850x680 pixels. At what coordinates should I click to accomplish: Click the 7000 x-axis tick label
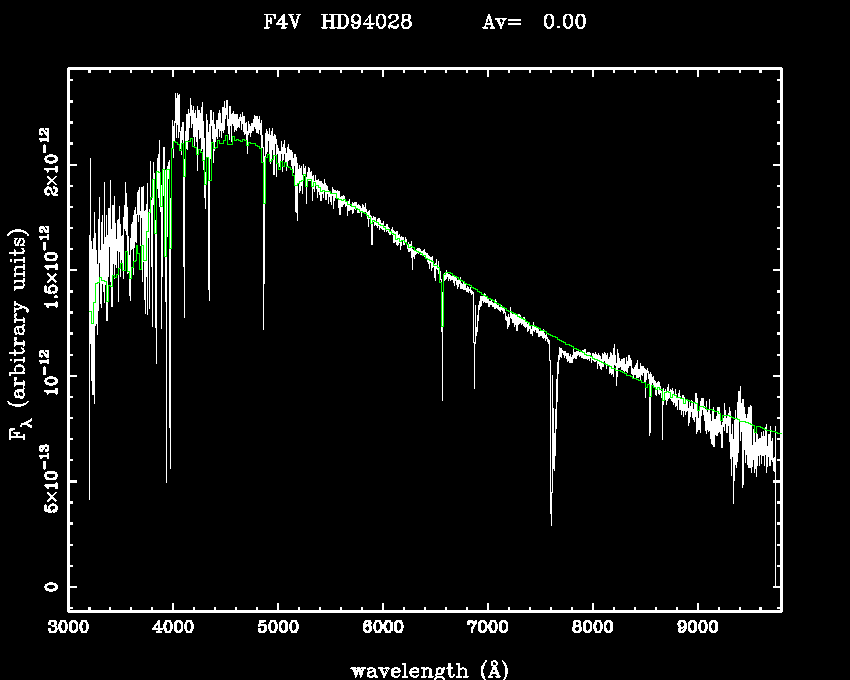click(488, 628)
